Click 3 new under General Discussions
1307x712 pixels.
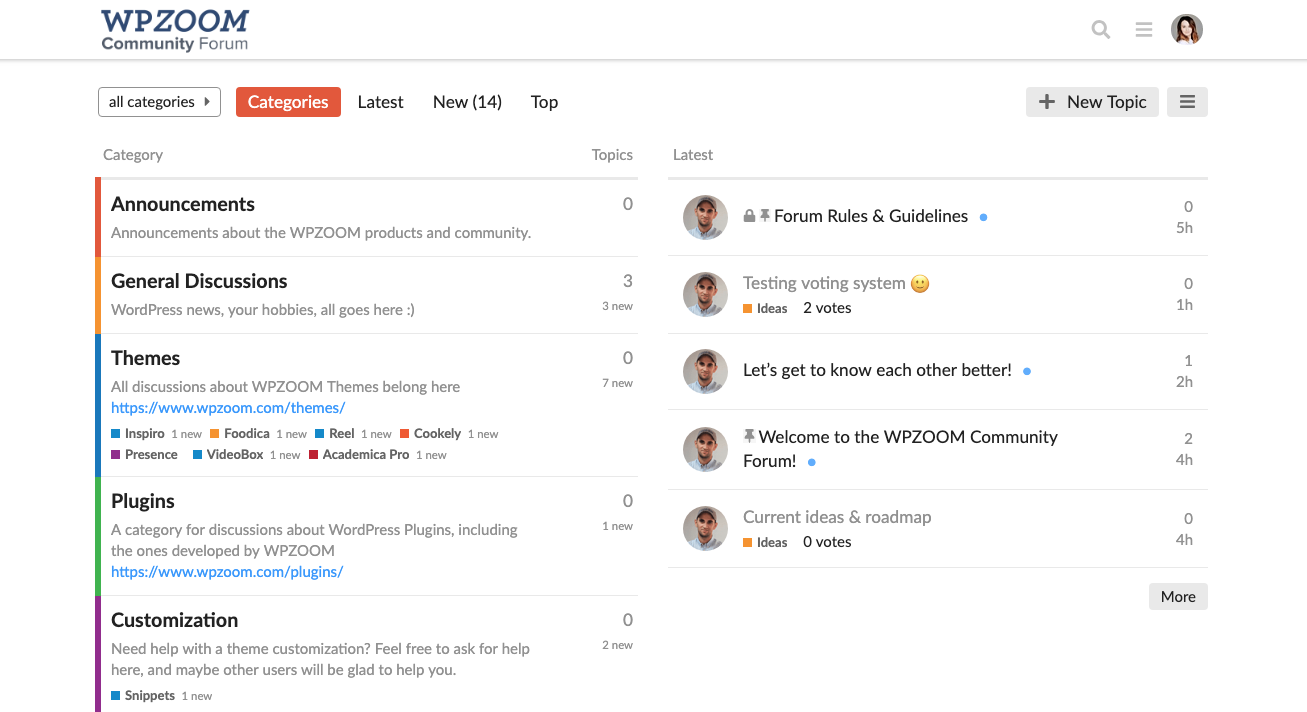[x=617, y=306]
